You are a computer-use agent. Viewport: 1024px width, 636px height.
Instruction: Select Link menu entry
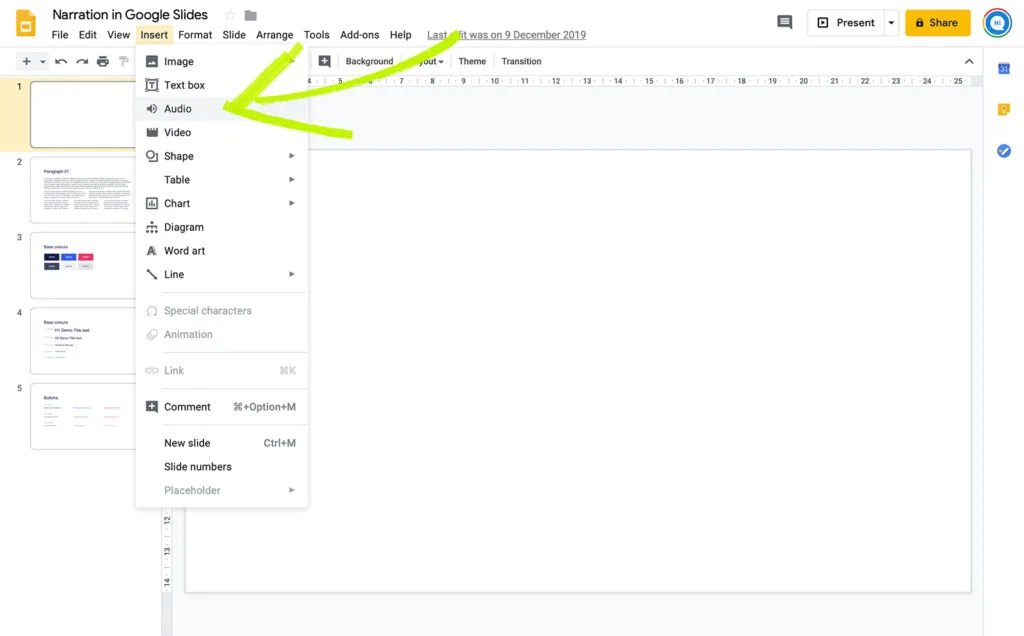pos(221,370)
